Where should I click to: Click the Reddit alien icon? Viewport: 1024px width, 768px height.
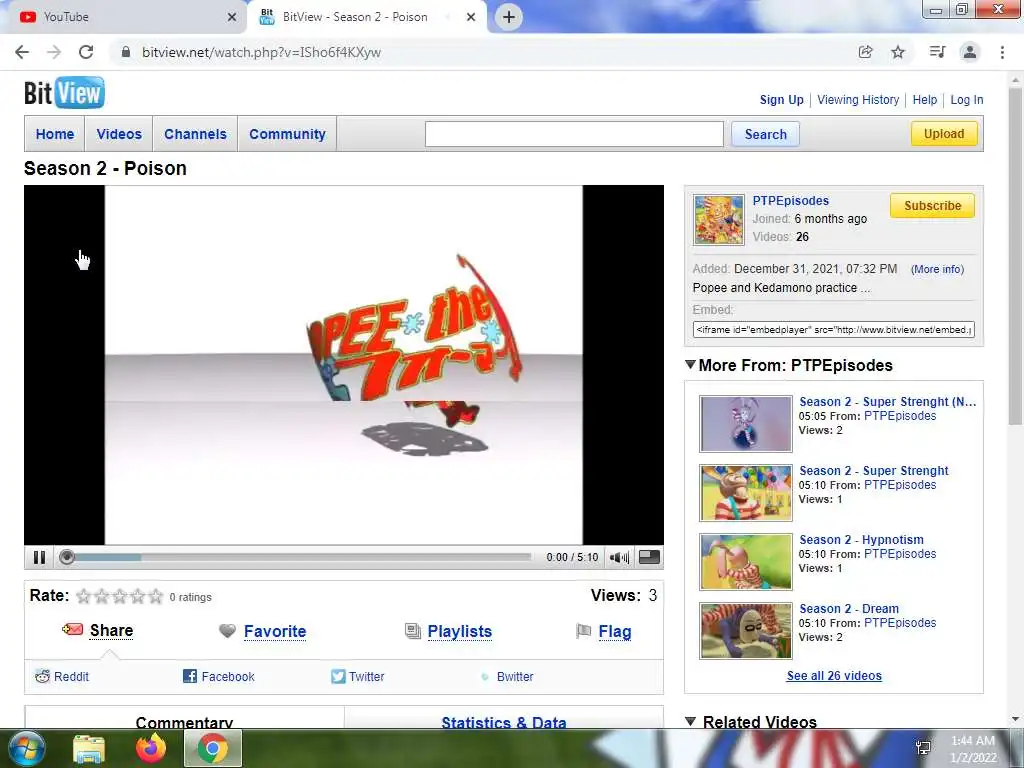pyautogui.click(x=42, y=677)
